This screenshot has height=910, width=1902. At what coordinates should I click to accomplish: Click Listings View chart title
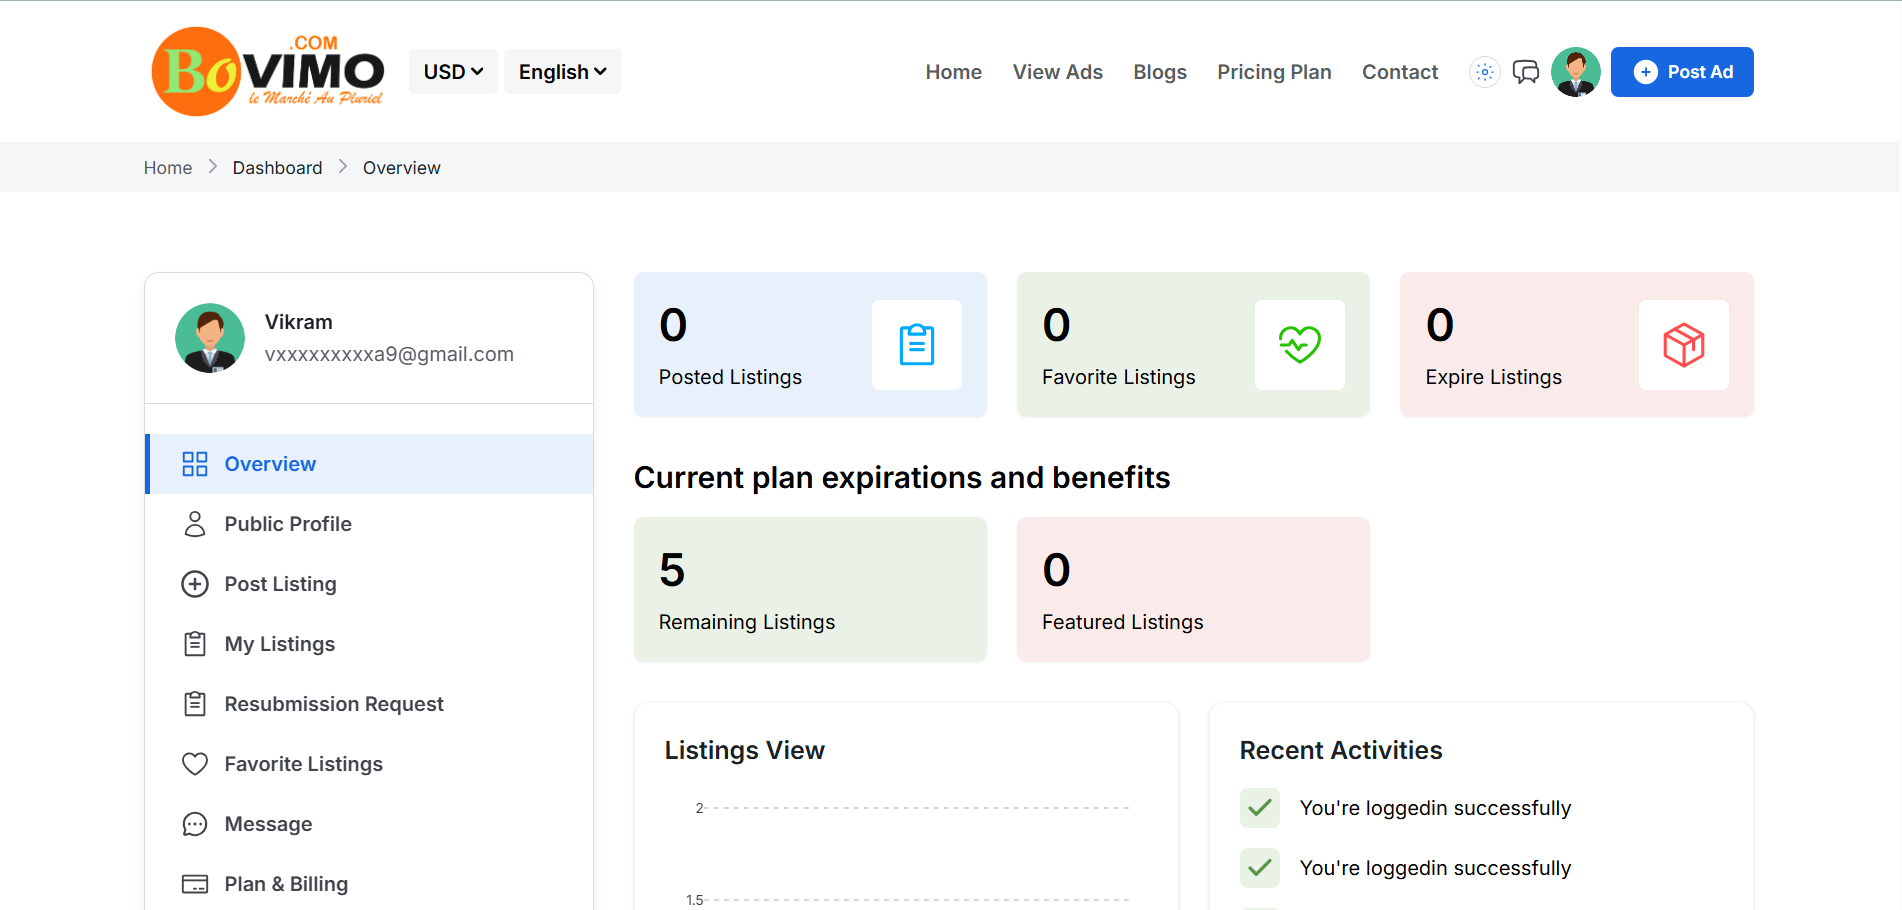(745, 750)
